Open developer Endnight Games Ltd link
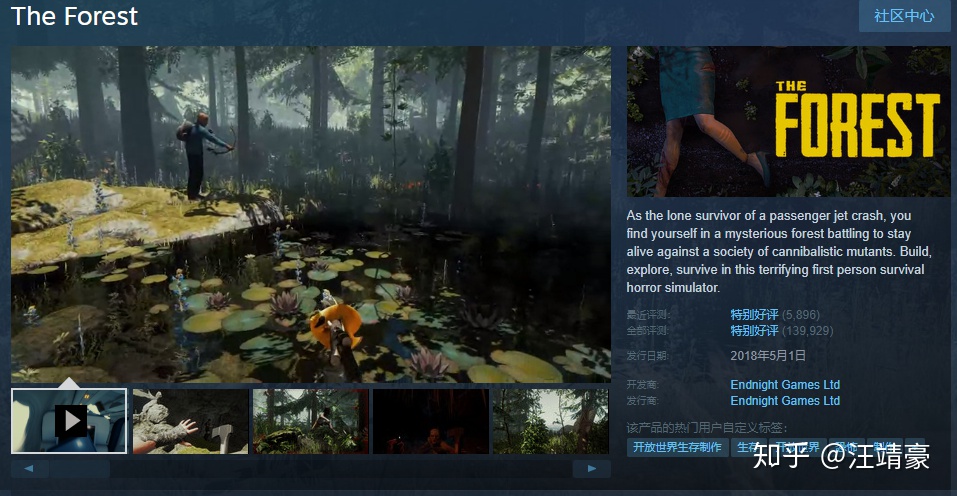This screenshot has height=496, width=957. click(x=785, y=385)
